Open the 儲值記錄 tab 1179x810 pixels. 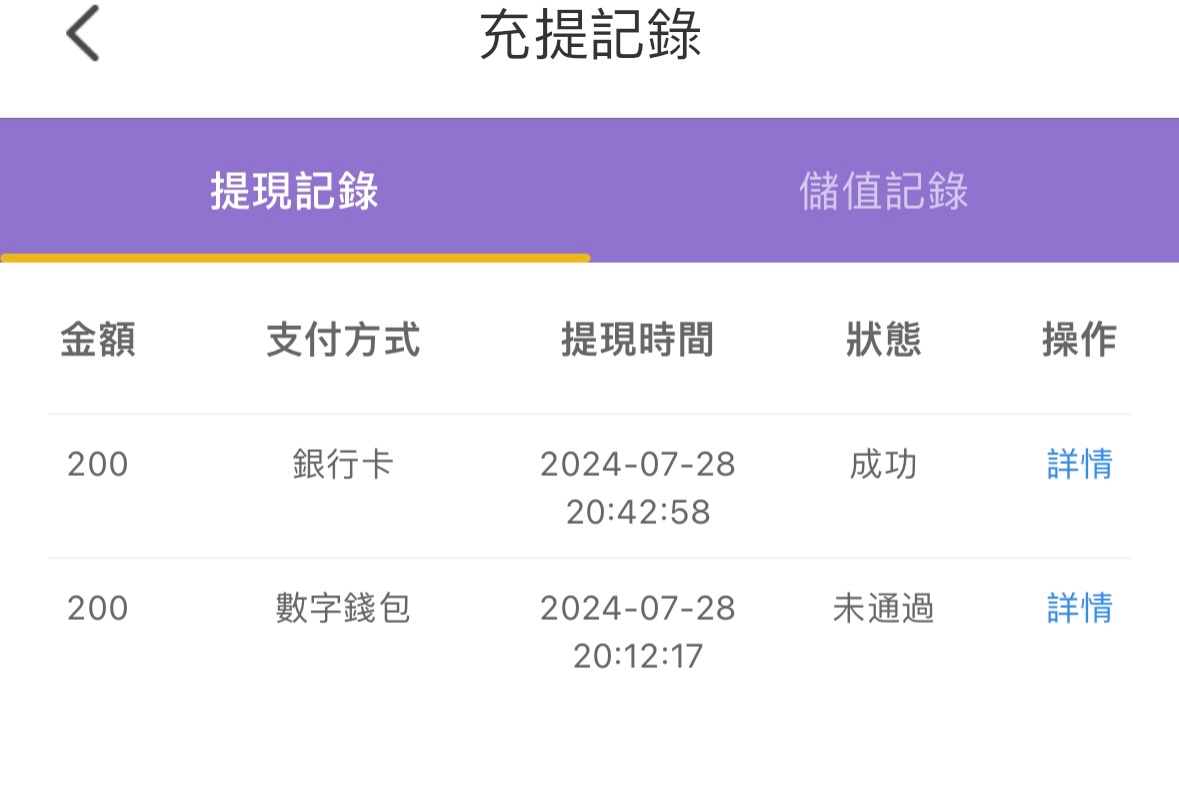883,191
